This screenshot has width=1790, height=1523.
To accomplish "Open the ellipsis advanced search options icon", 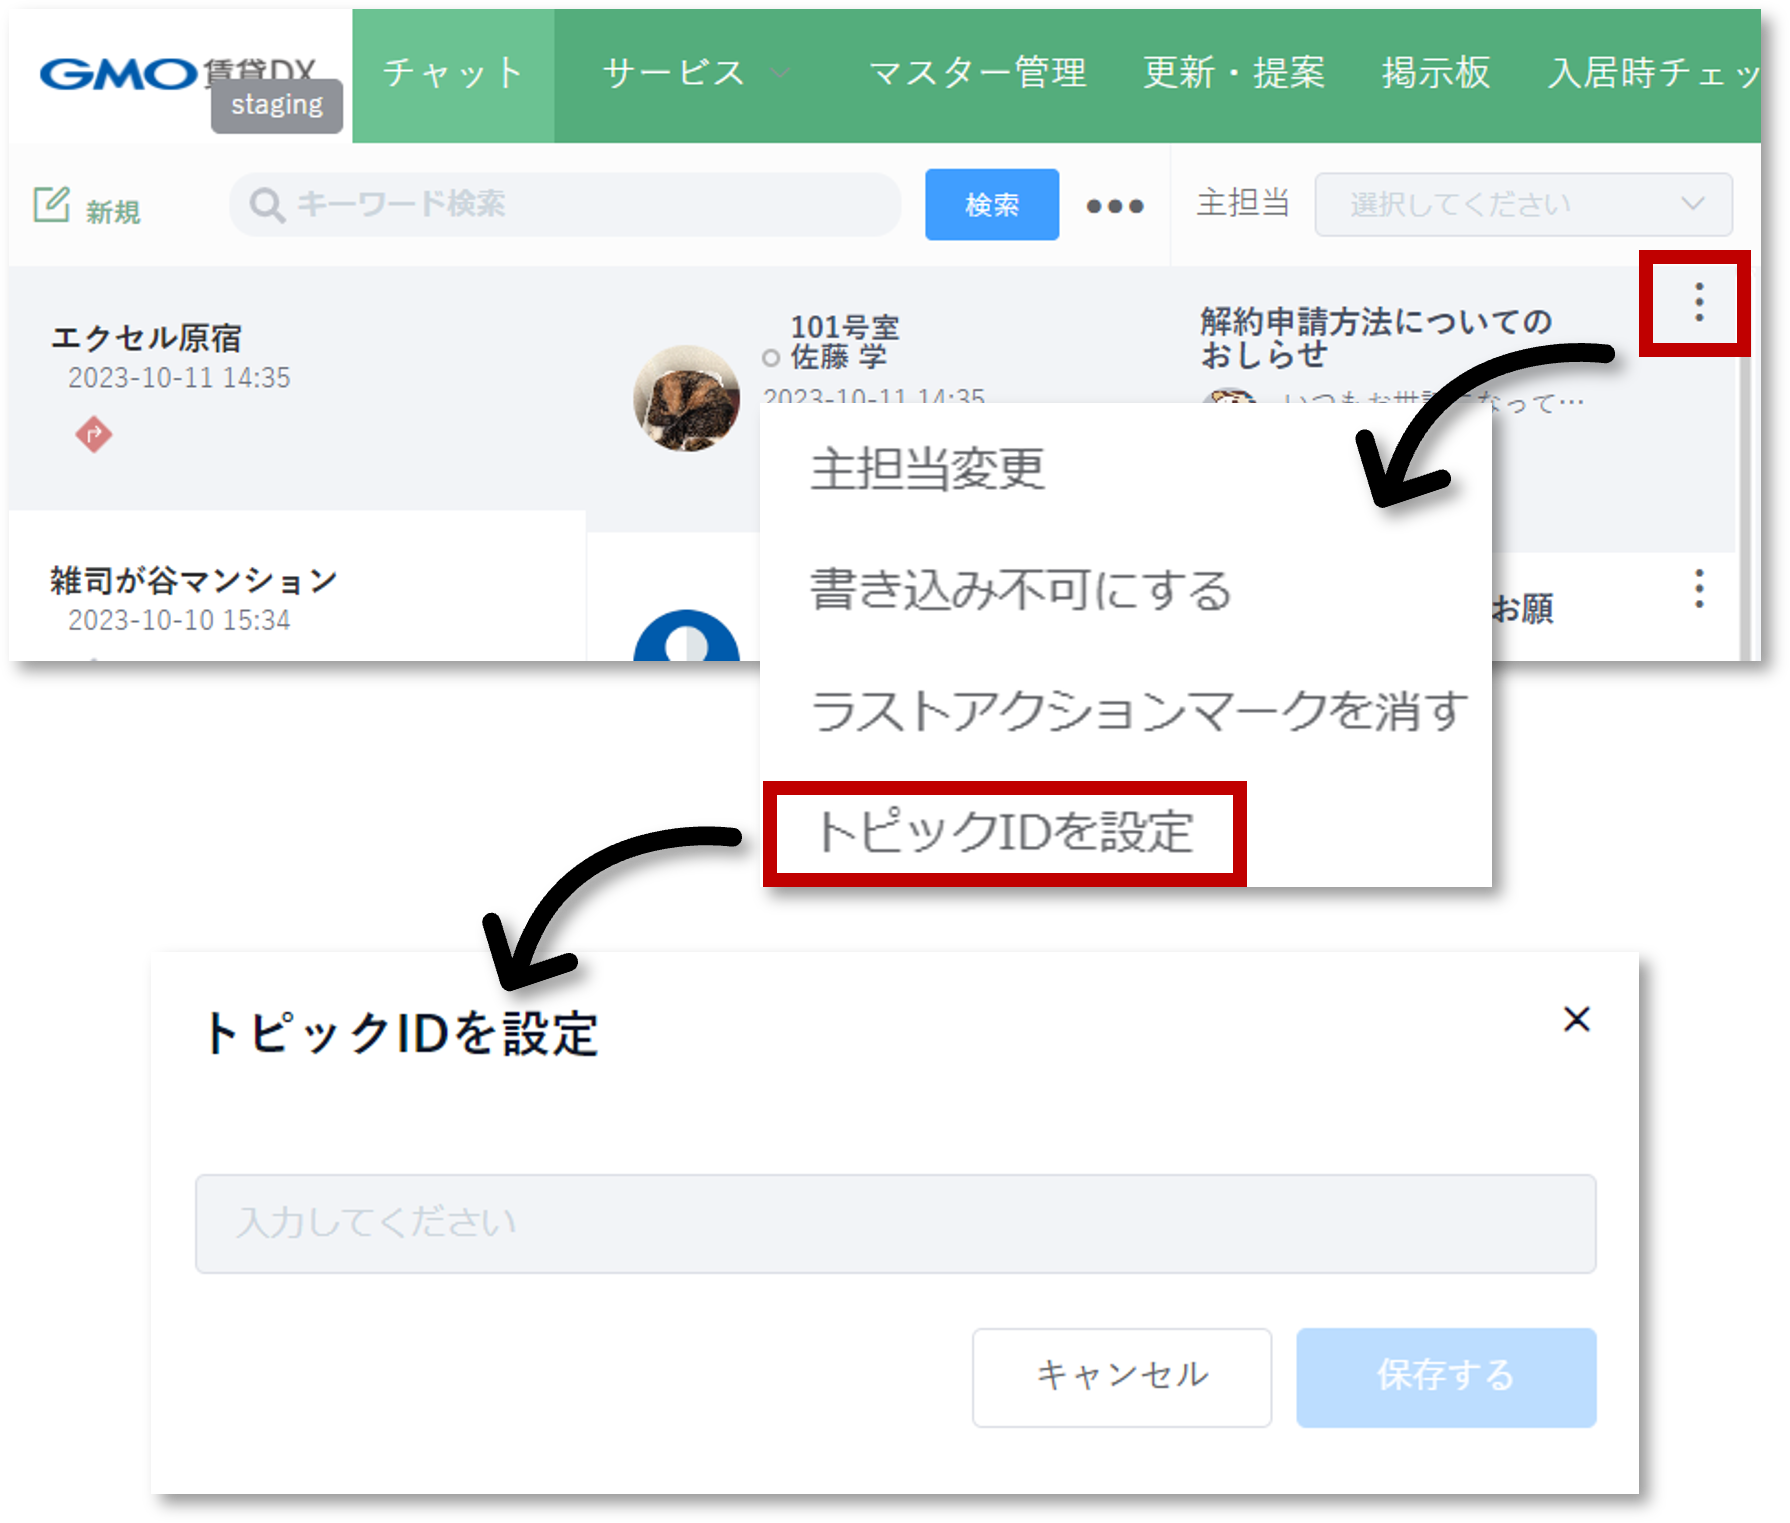I will pyautogui.click(x=1114, y=205).
